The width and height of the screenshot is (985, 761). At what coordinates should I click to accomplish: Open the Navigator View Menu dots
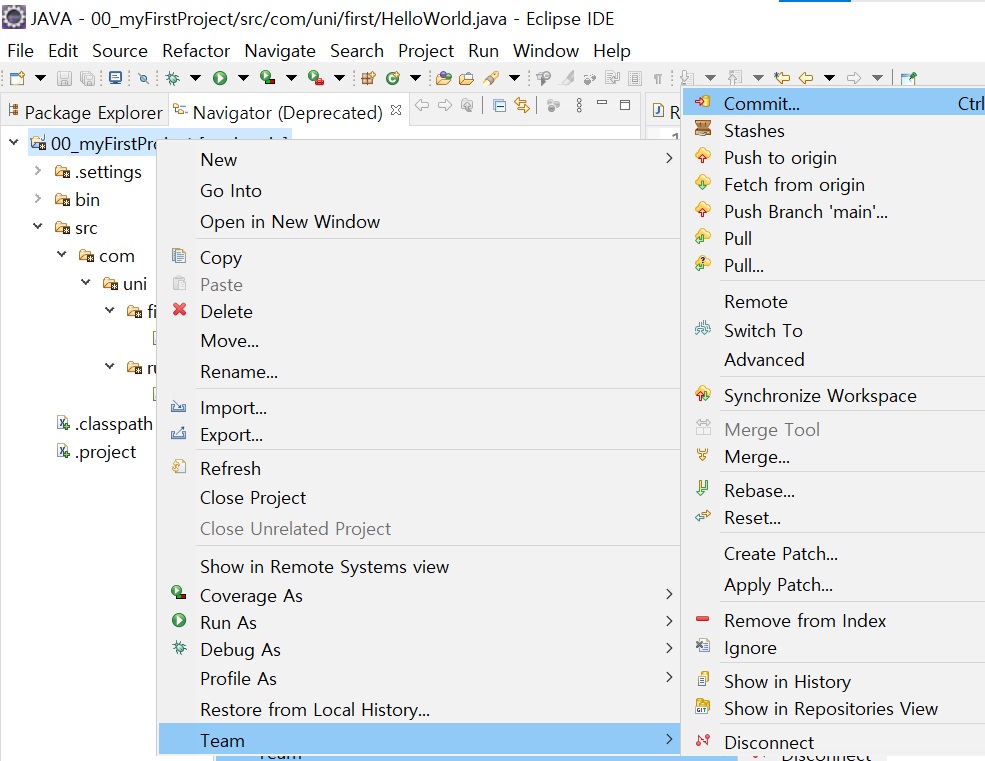pyautogui.click(x=579, y=106)
